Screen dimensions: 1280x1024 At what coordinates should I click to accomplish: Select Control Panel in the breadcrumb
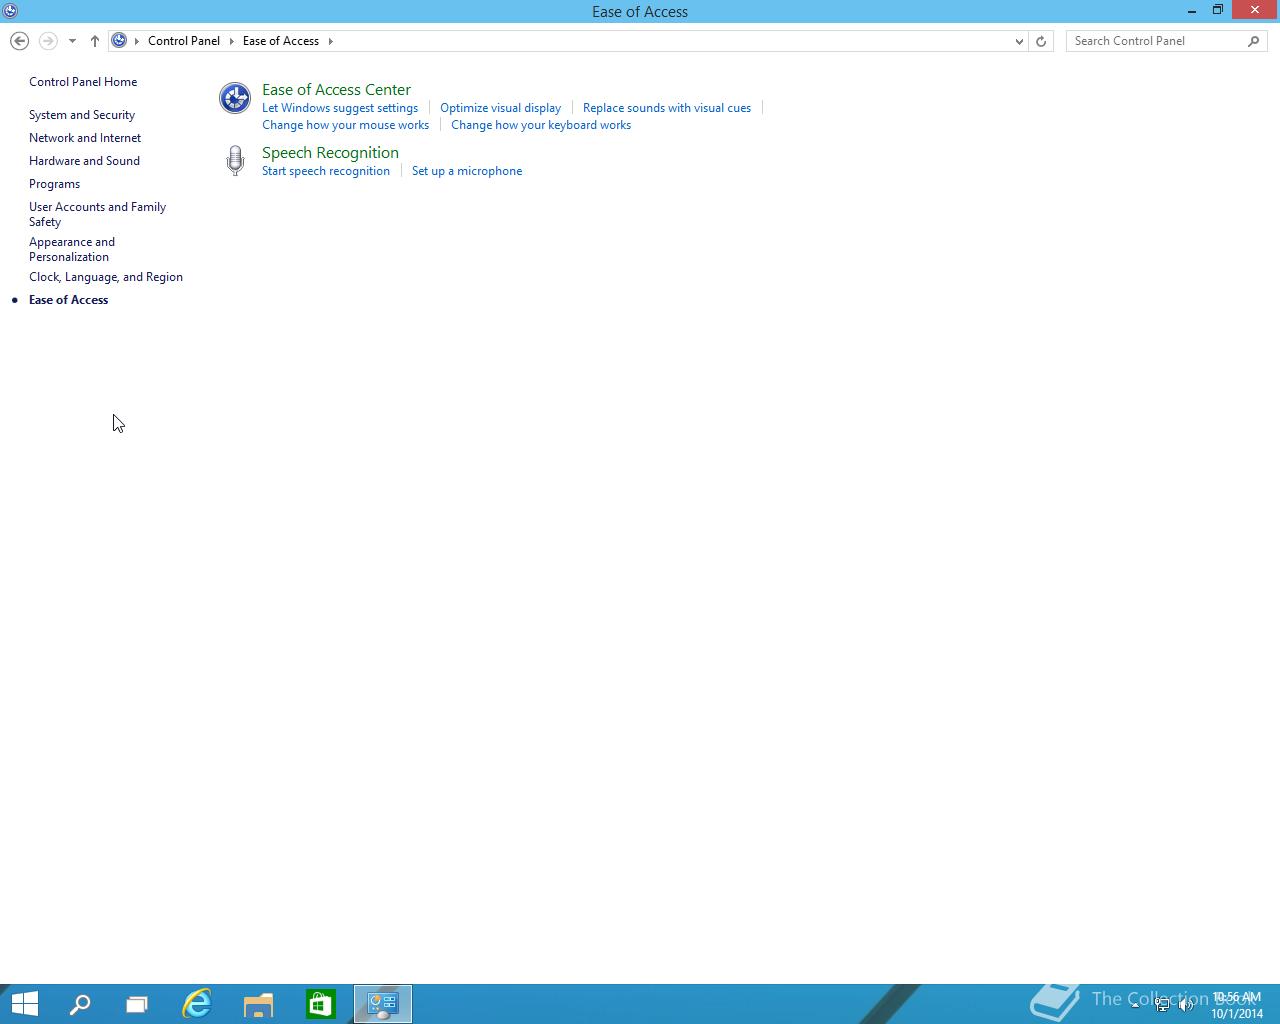pos(184,41)
